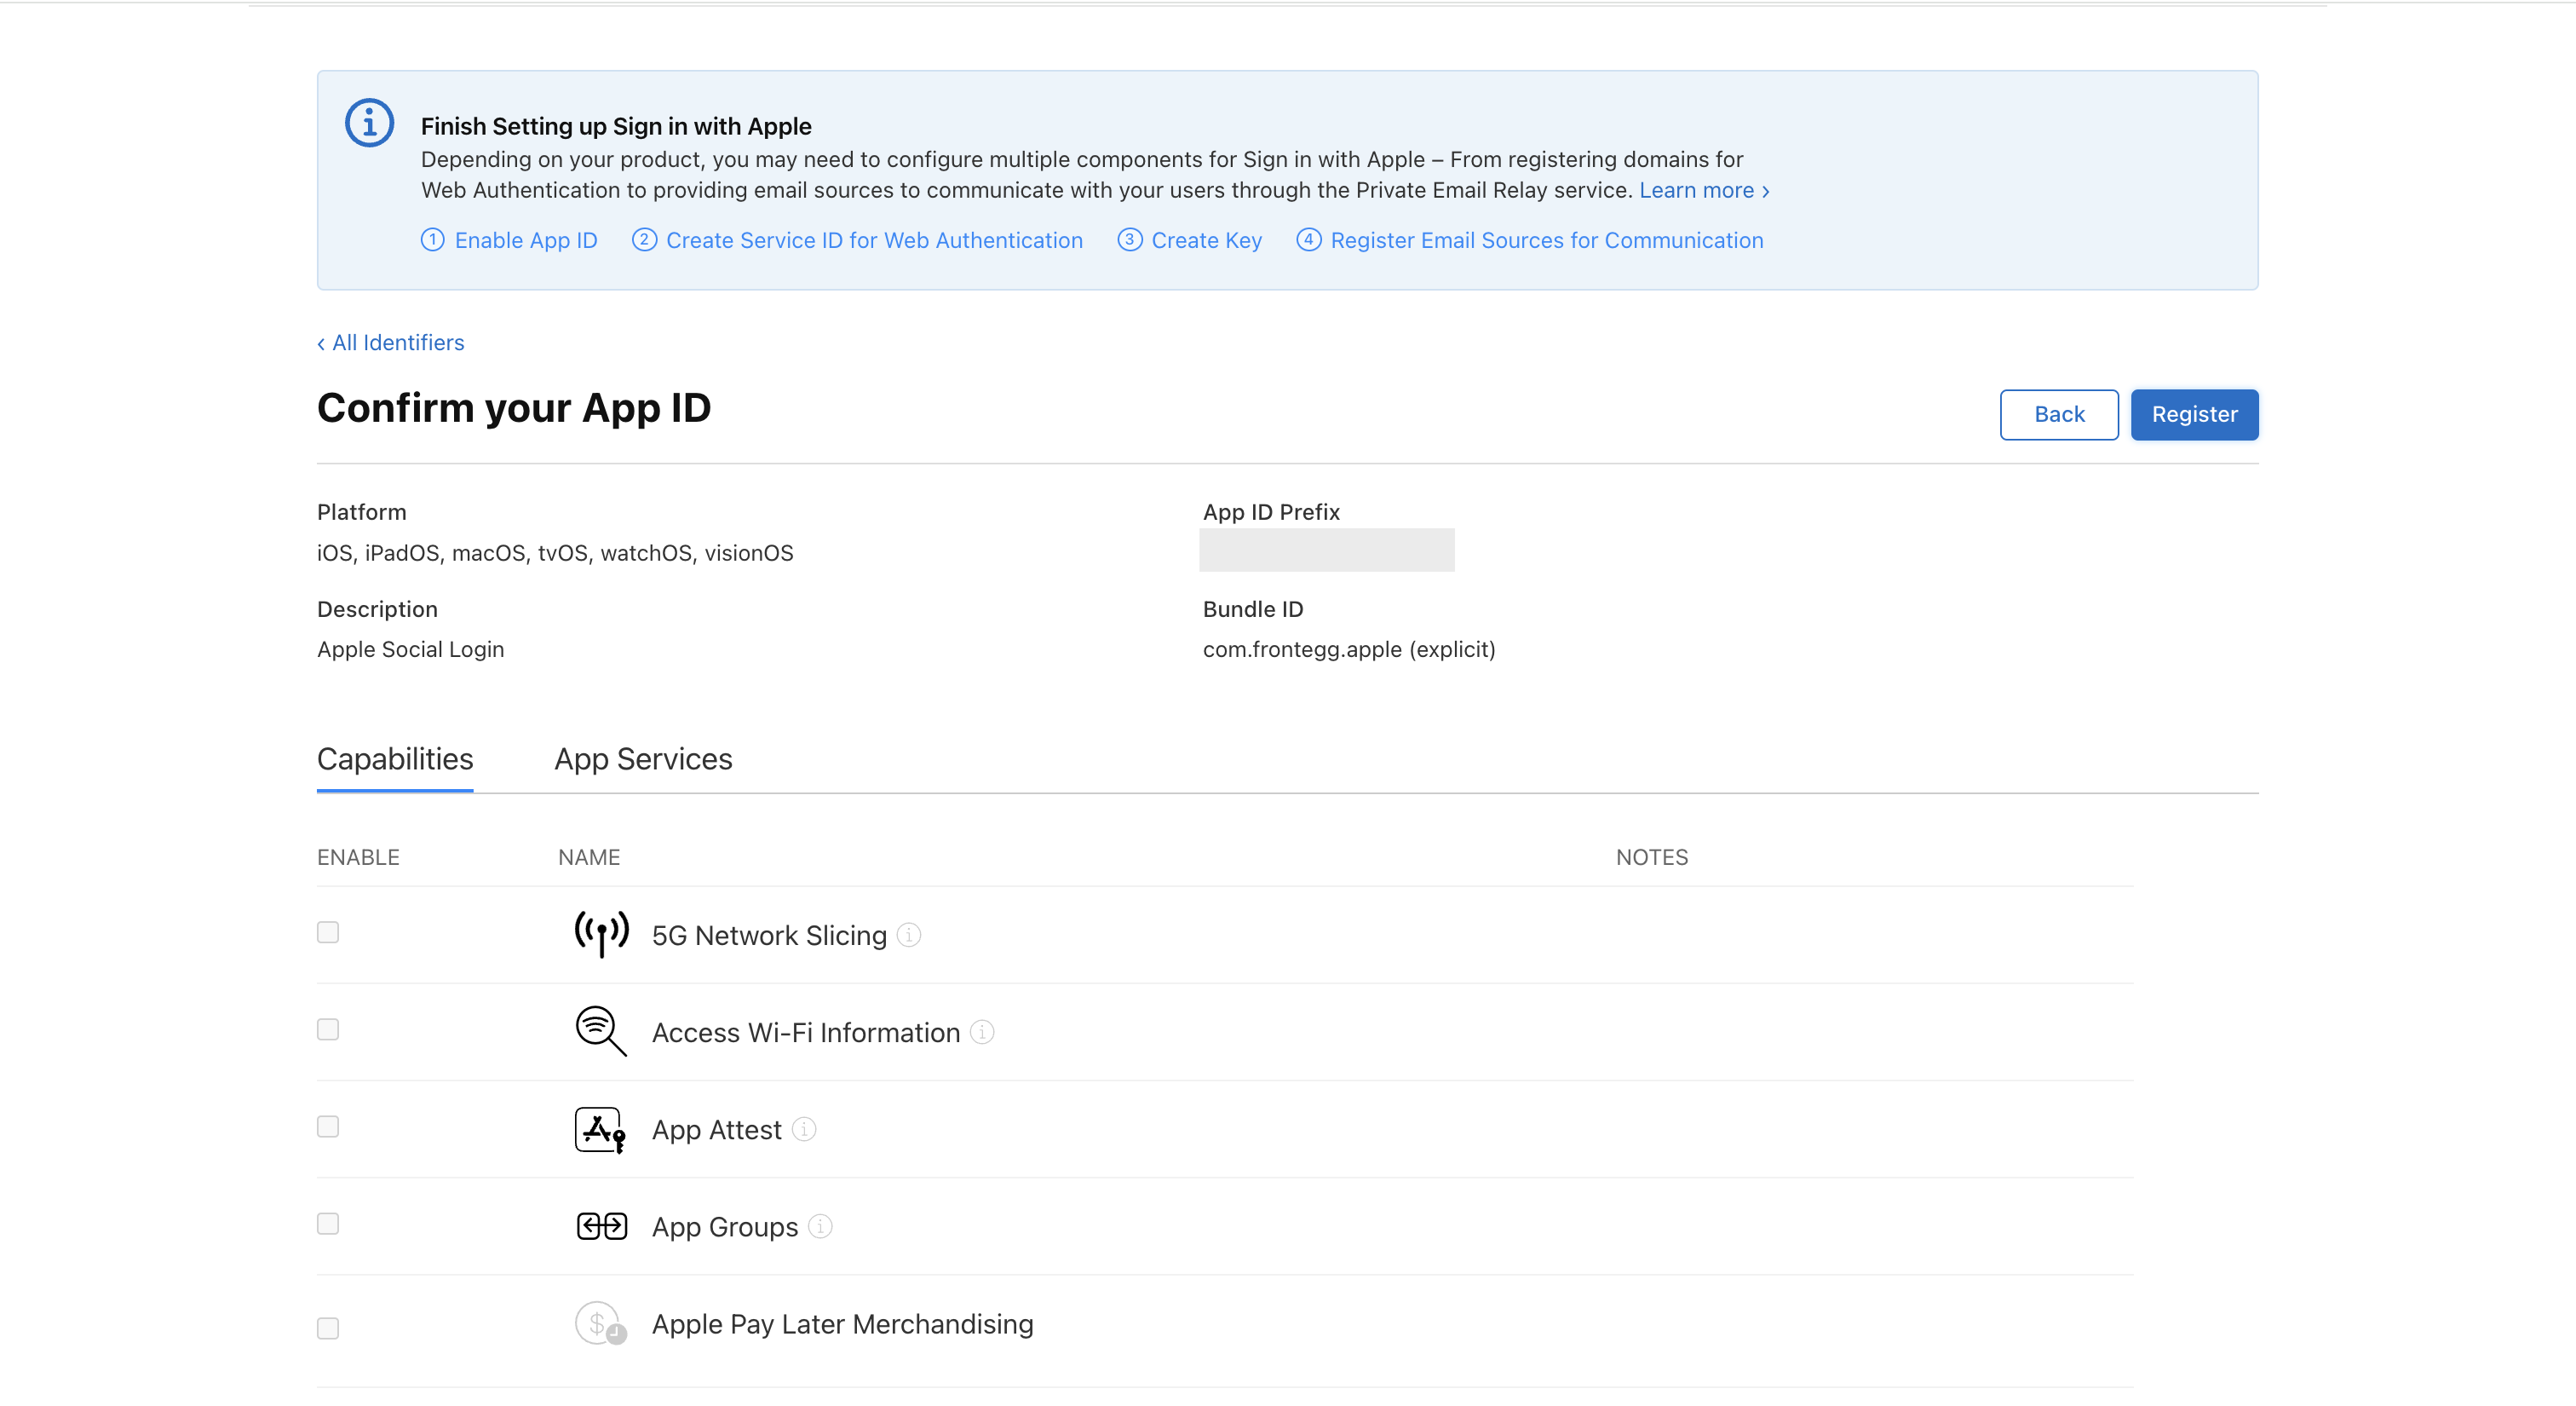Screen dimensions: 2576x1406
Task: Click the Apple Pay Later Merchandising icon
Action: (600, 1323)
